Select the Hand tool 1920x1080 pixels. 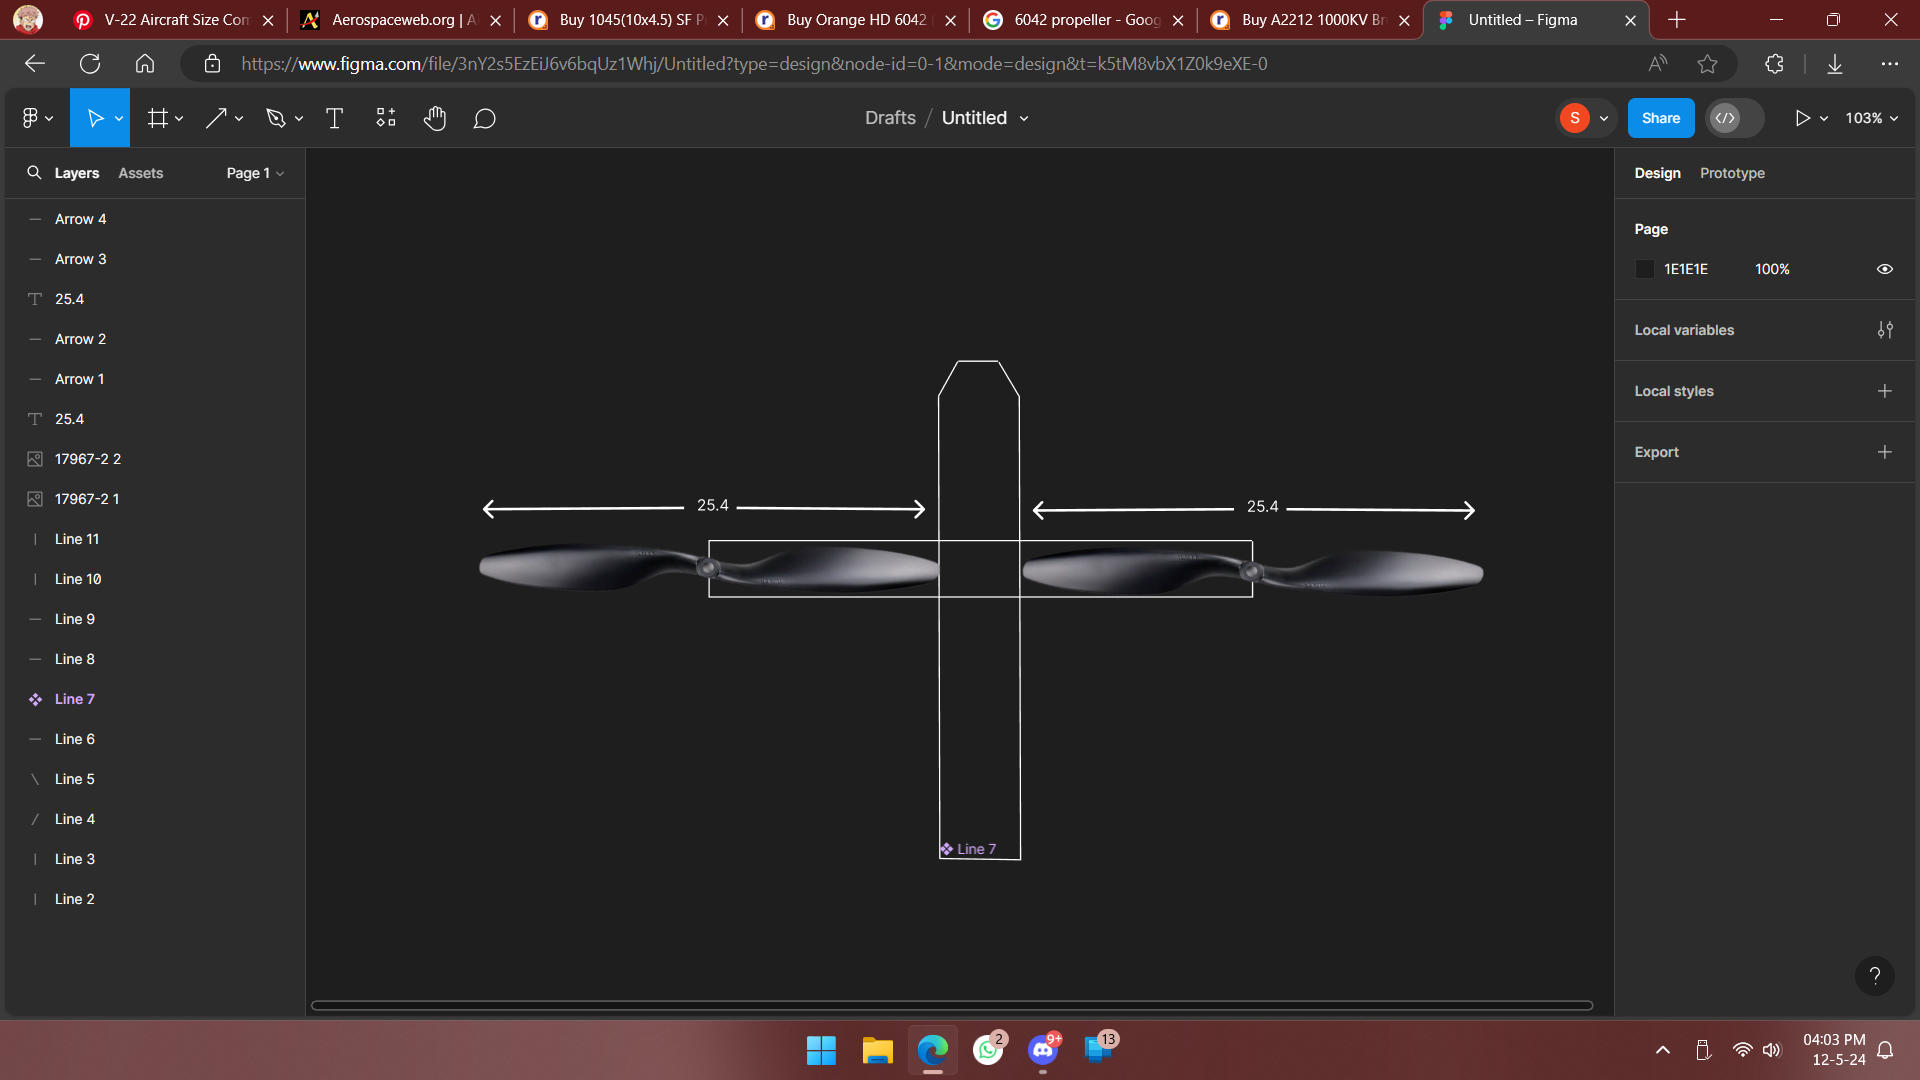tap(434, 118)
